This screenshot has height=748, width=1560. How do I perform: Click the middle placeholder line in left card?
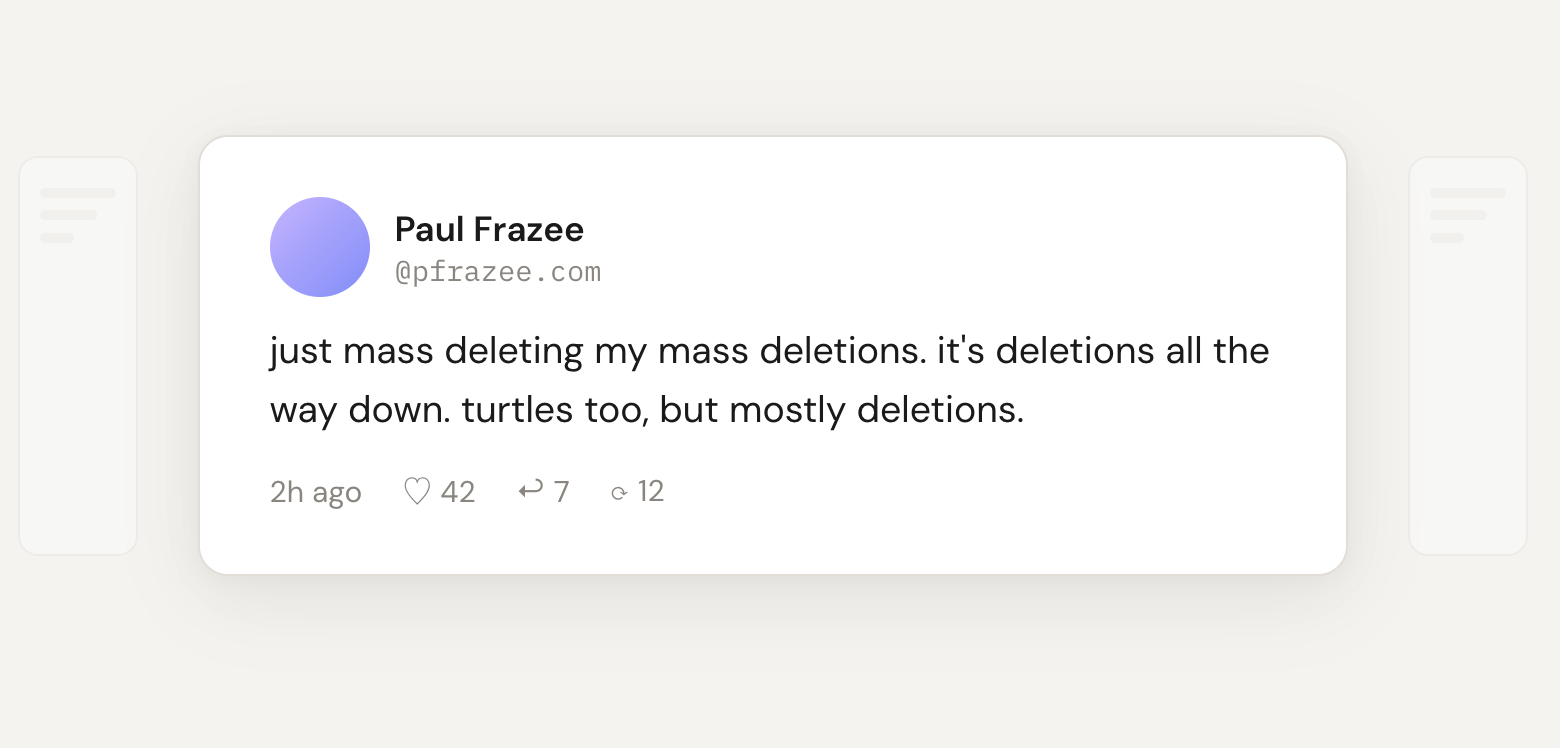point(68,215)
